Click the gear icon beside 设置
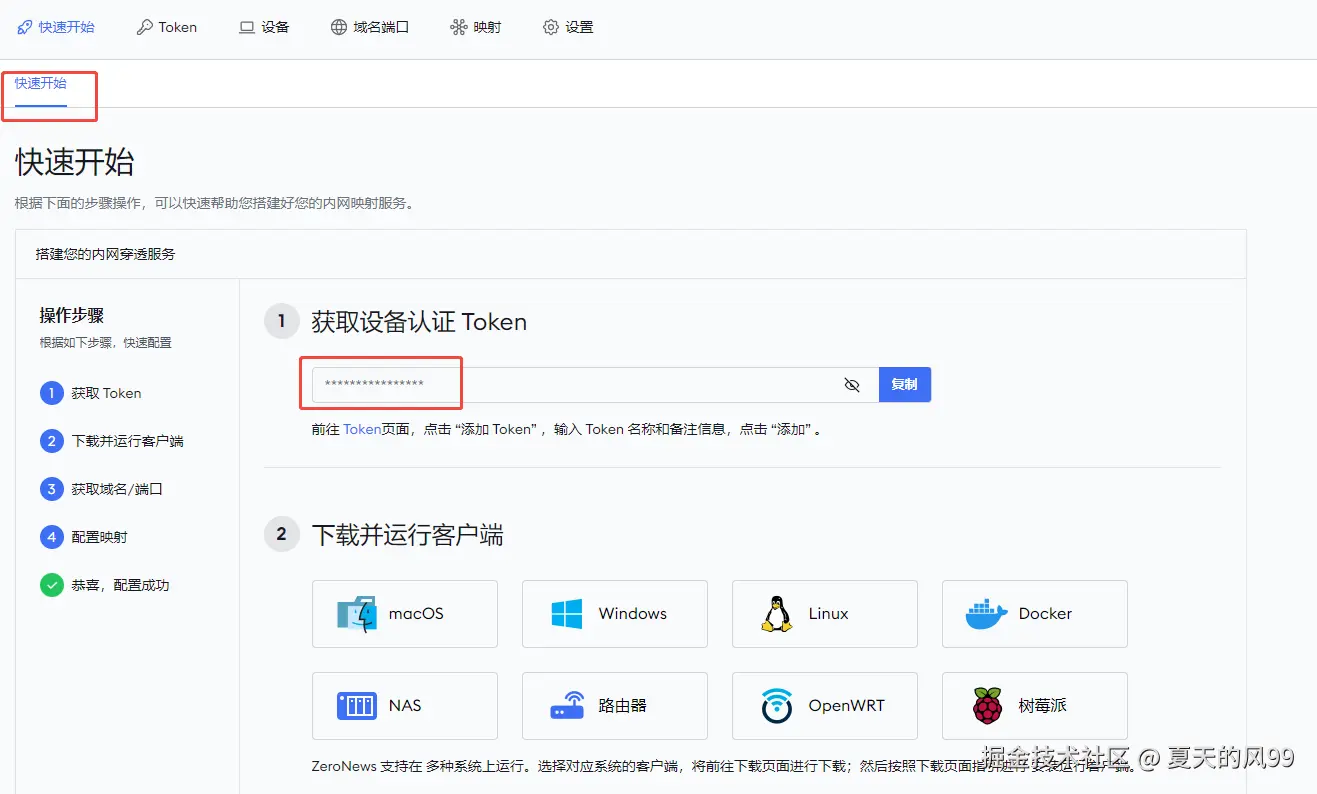 click(550, 27)
